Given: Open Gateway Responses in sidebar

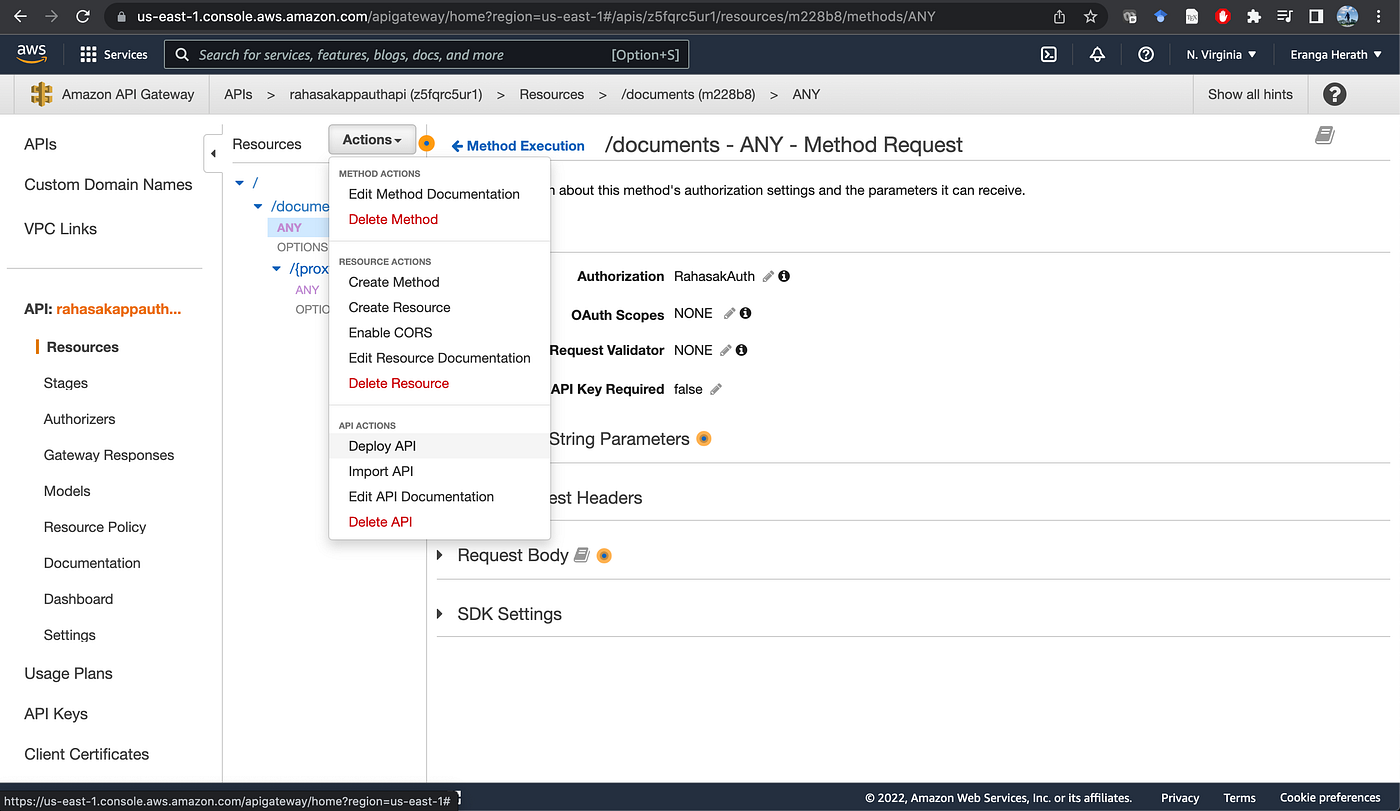Looking at the screenshot, I should pos(109,455).
